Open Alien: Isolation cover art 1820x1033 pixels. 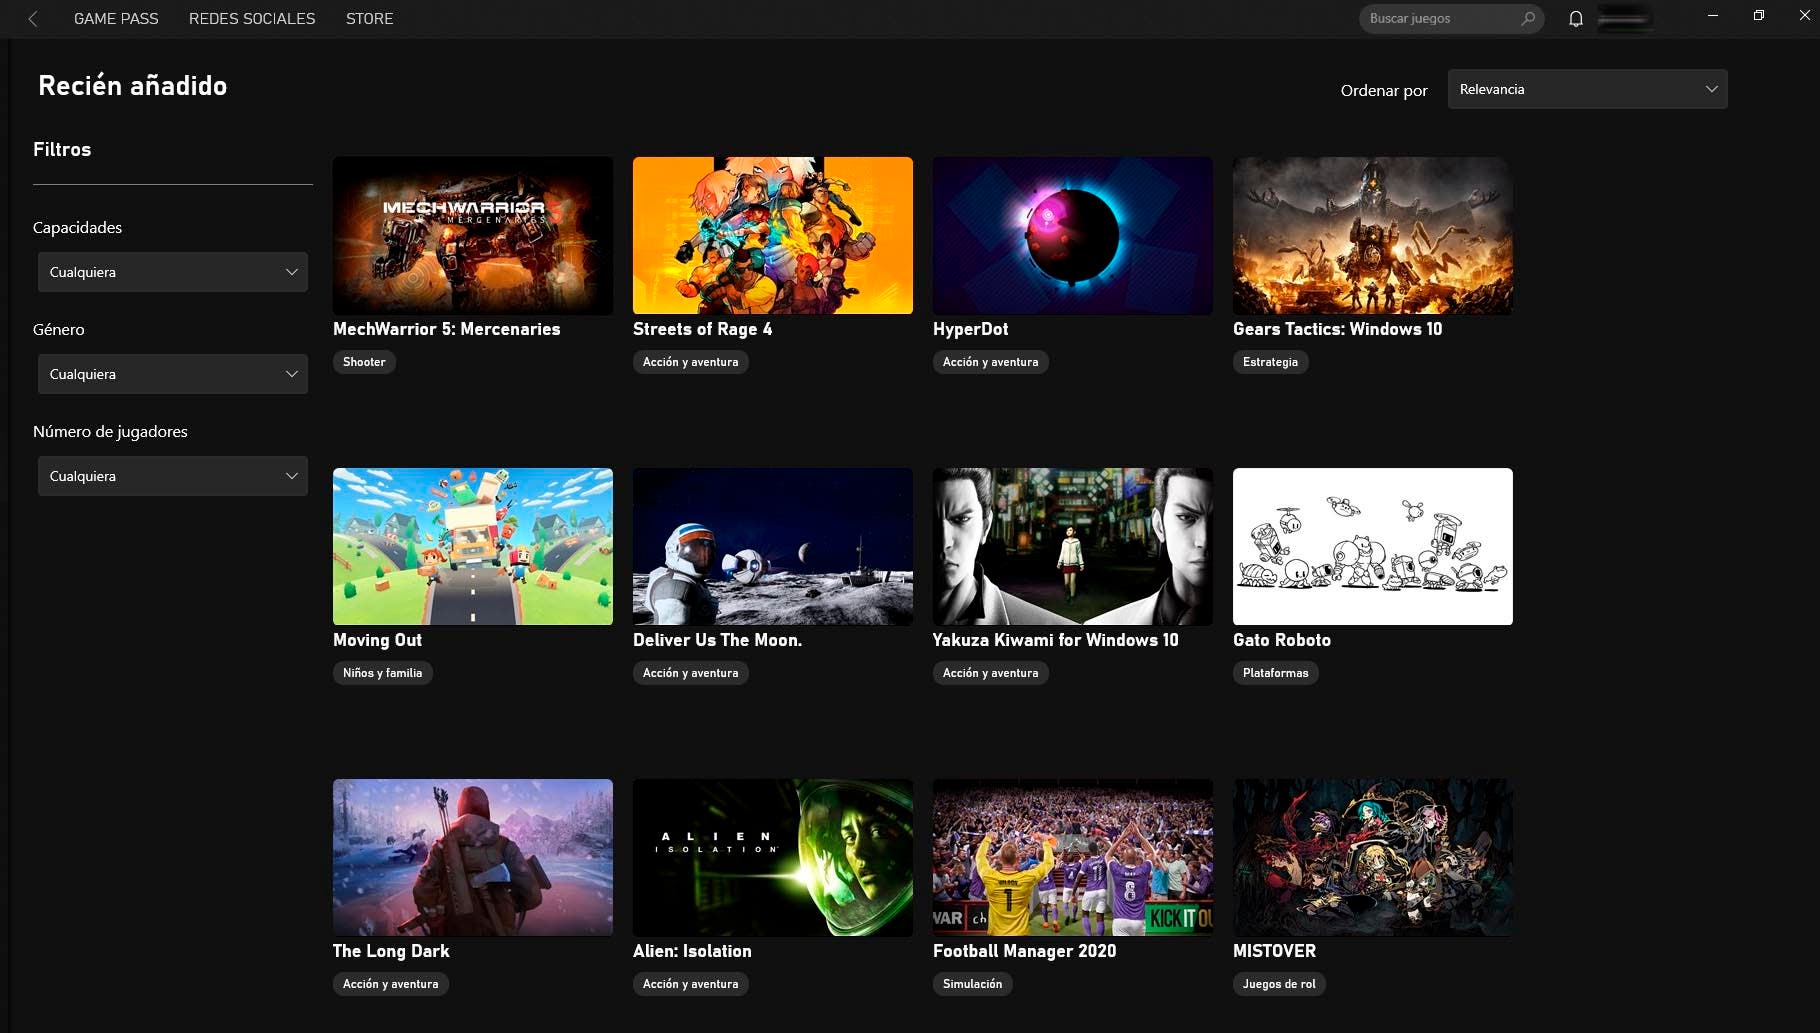773,857
